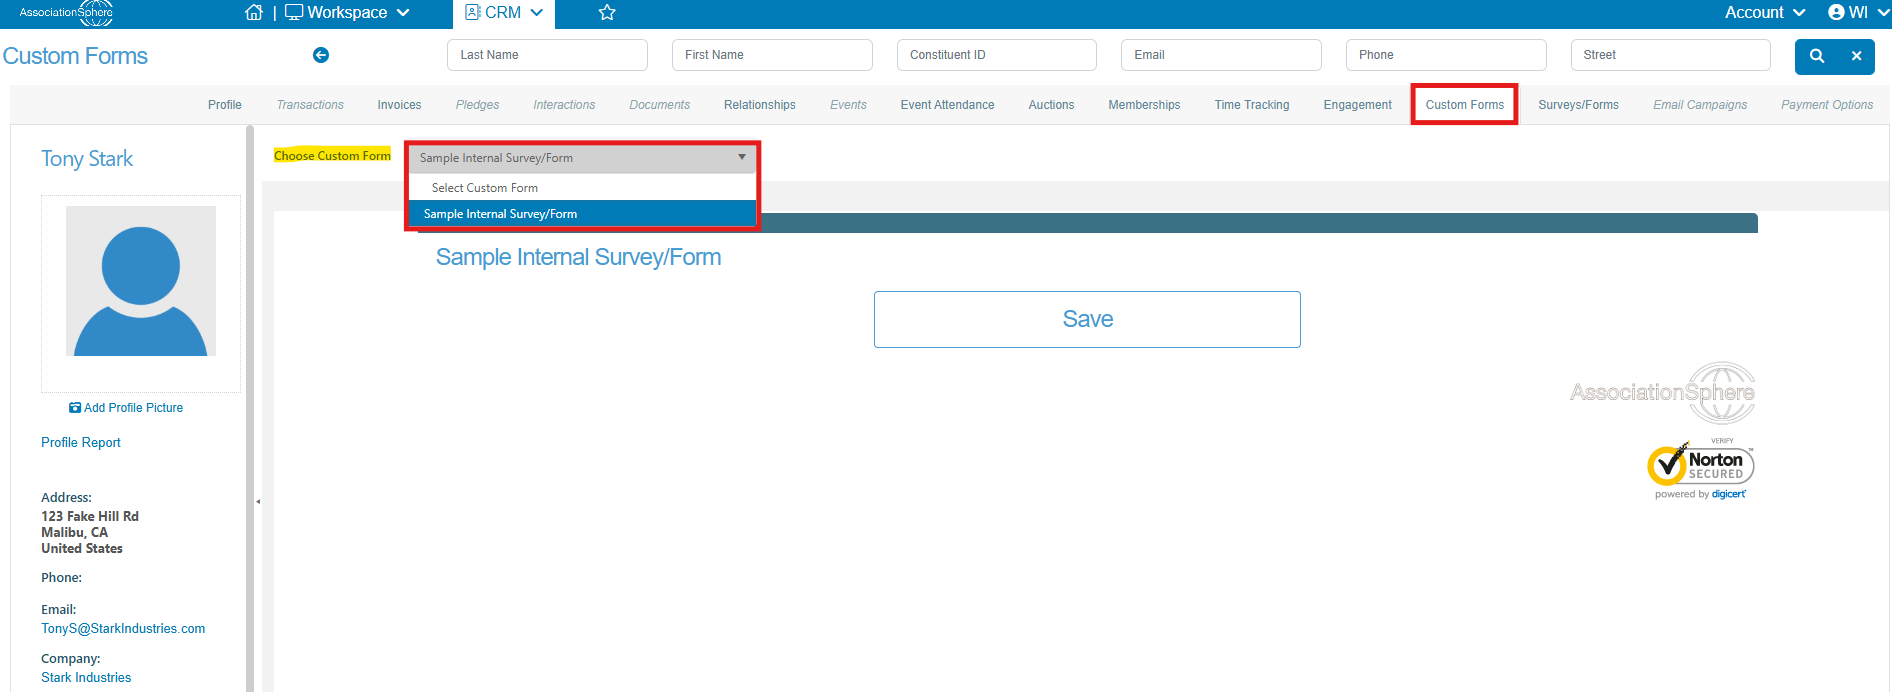The height and width of the screenshot is (692, 1892).
Task: Open the Email Campaigns tab
Action: 1700,105
